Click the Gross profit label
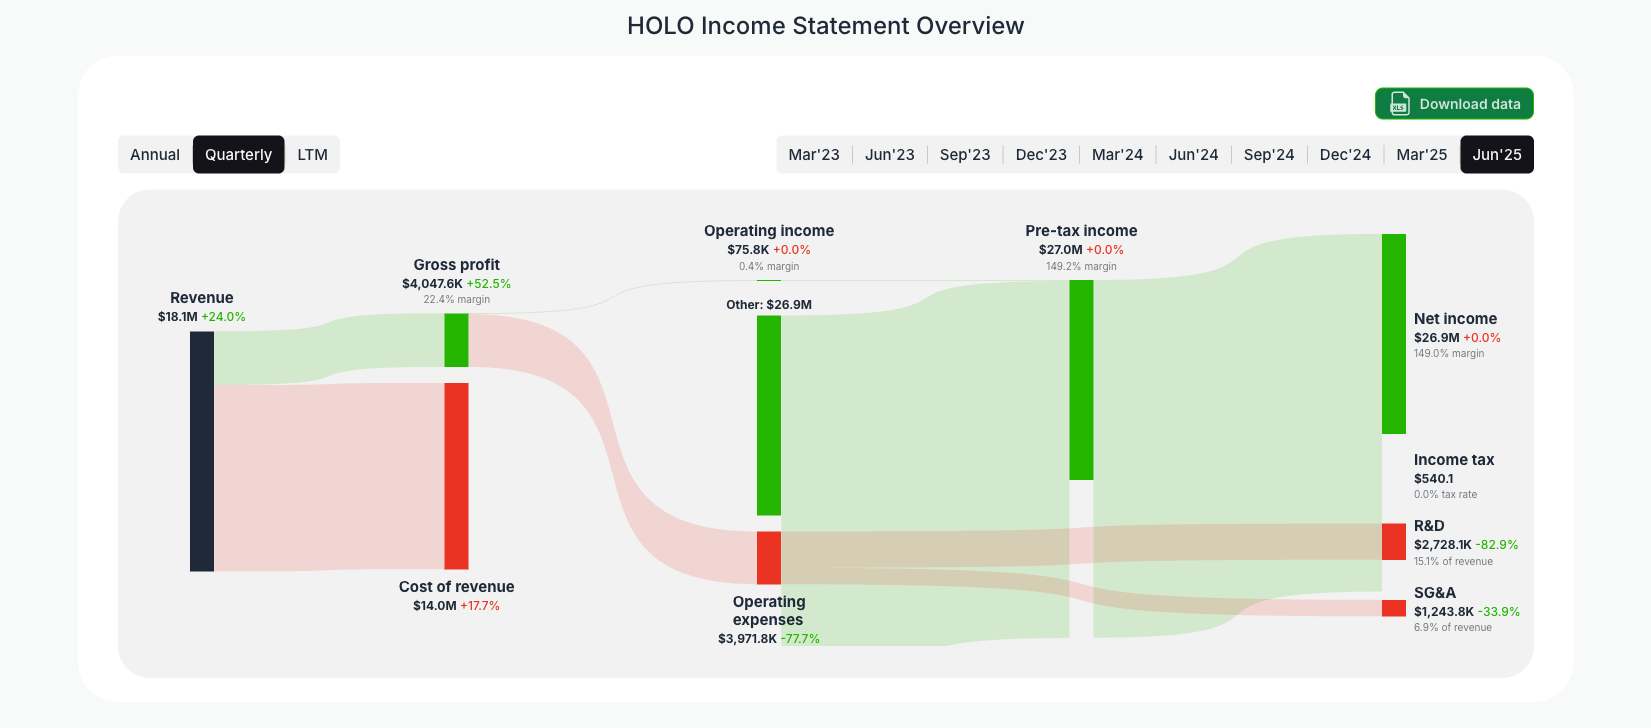The image size is (1651, 728). (x=457, y=265)
